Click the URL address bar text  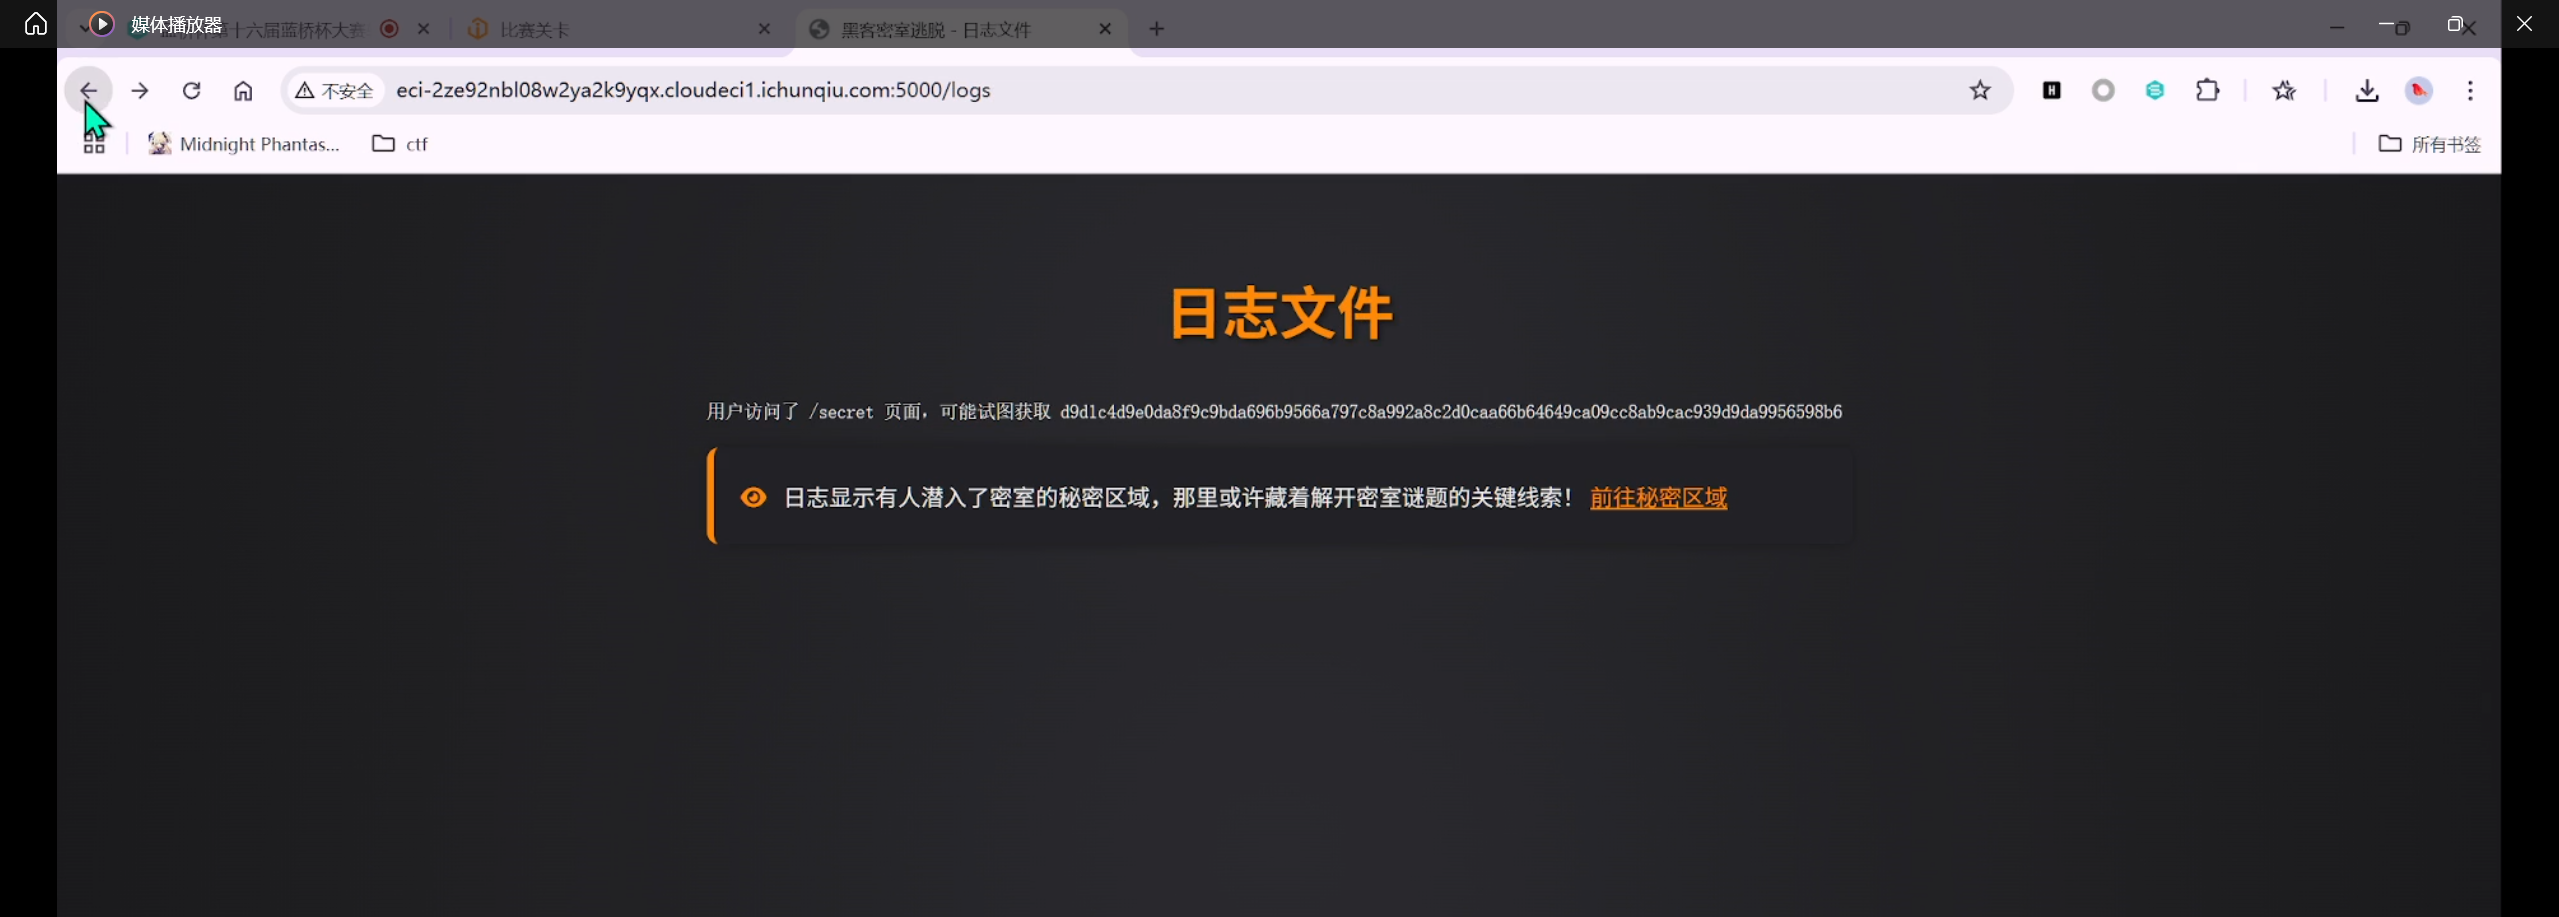point(693,91)
